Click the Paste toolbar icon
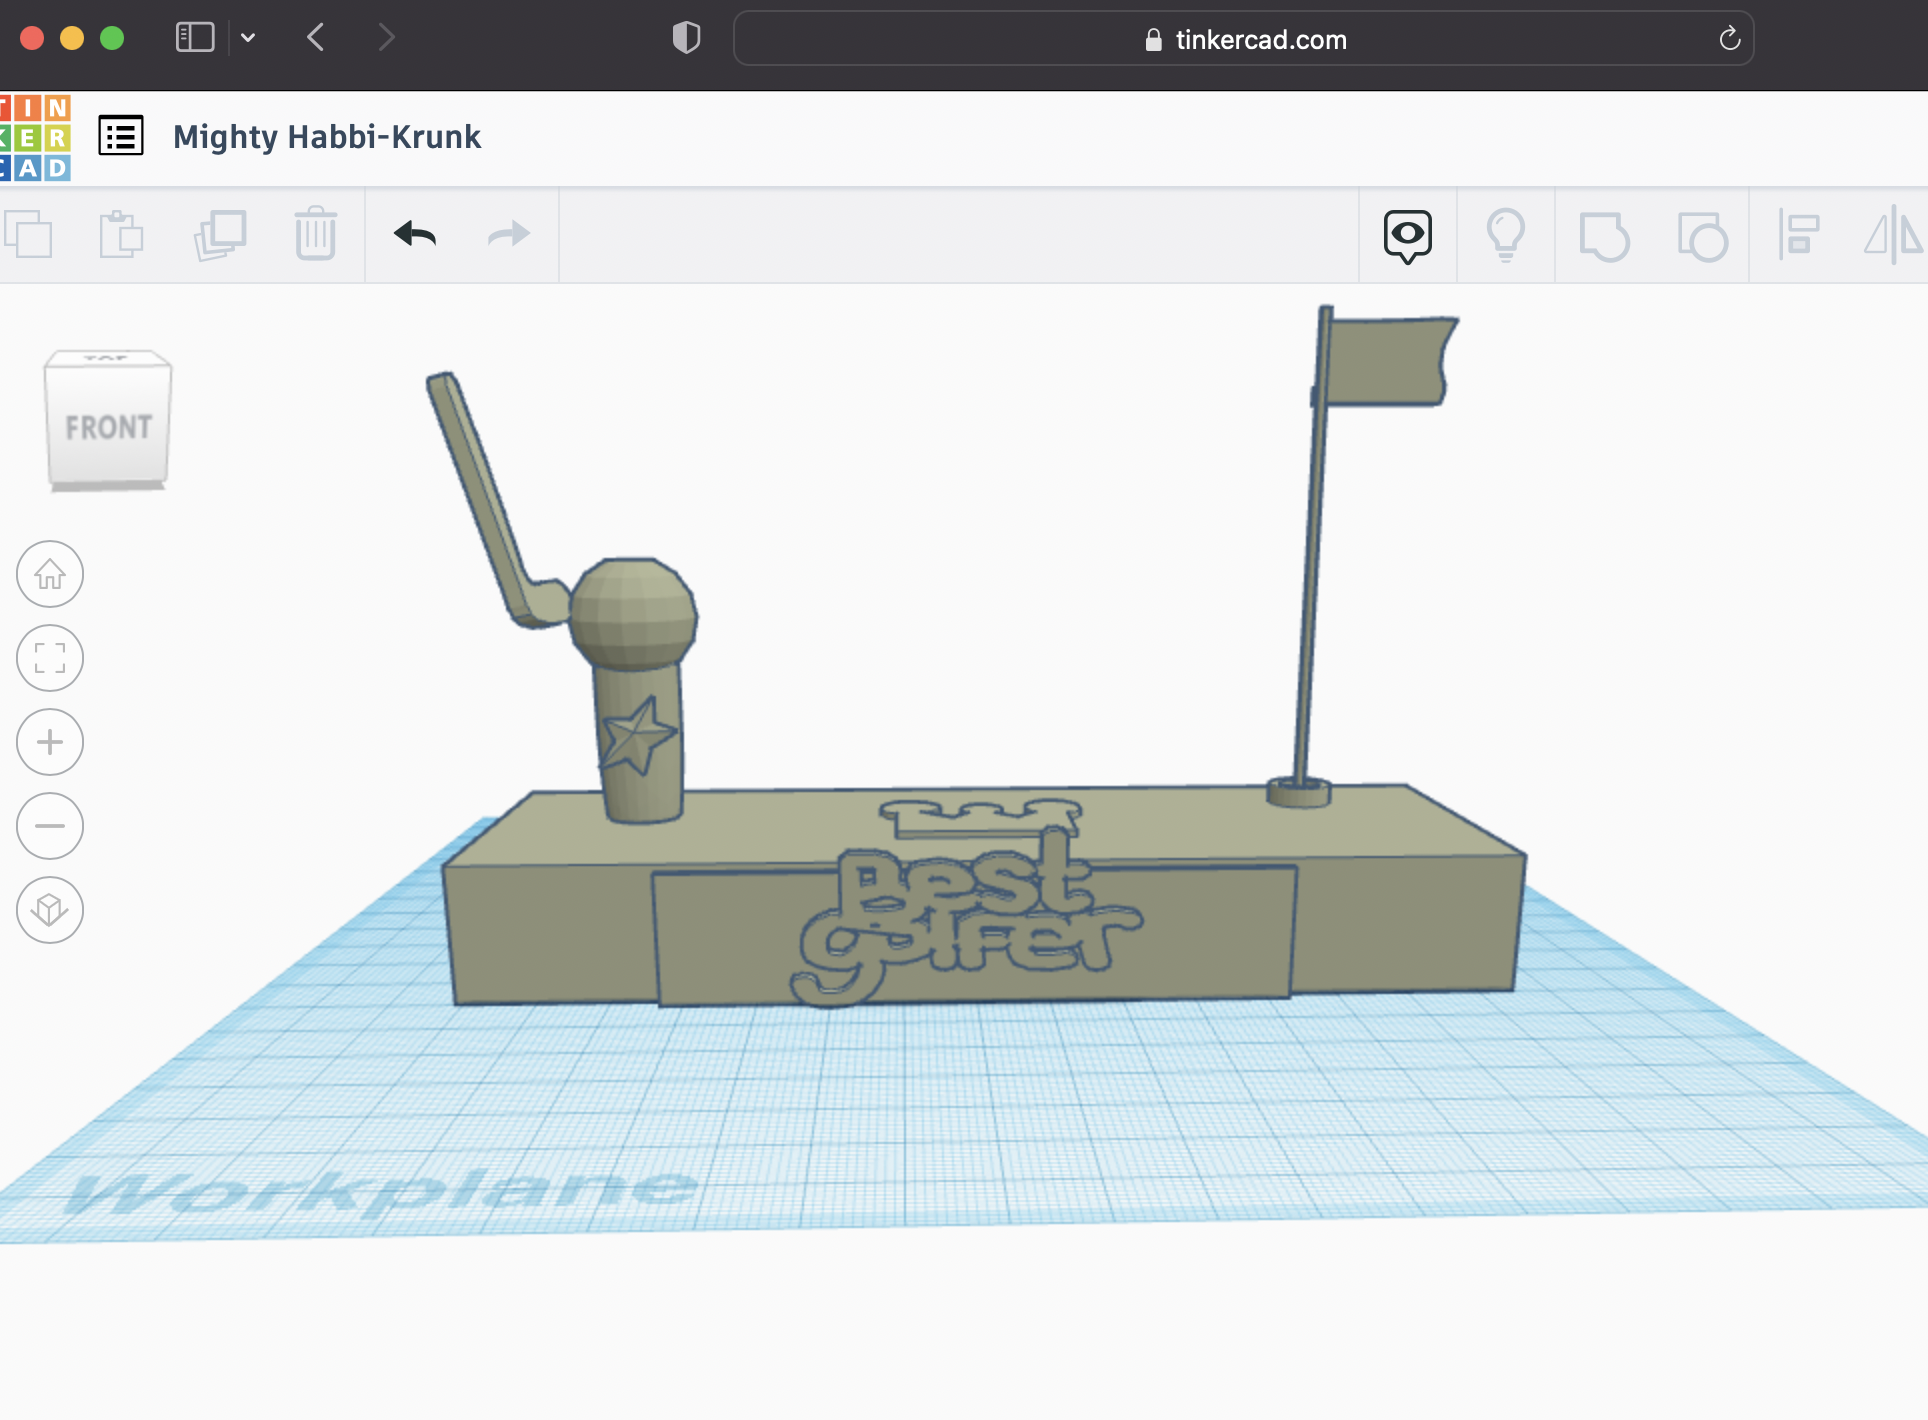 click(x=122, y=235)
